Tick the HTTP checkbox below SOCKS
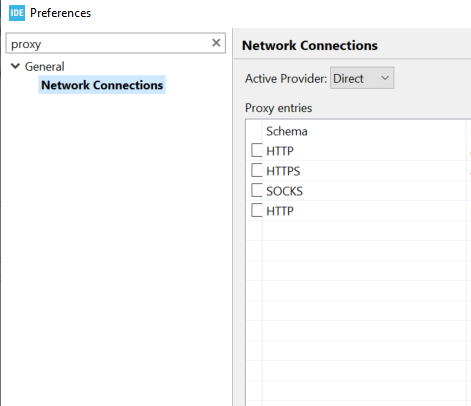471x406 pixels. 257,210
